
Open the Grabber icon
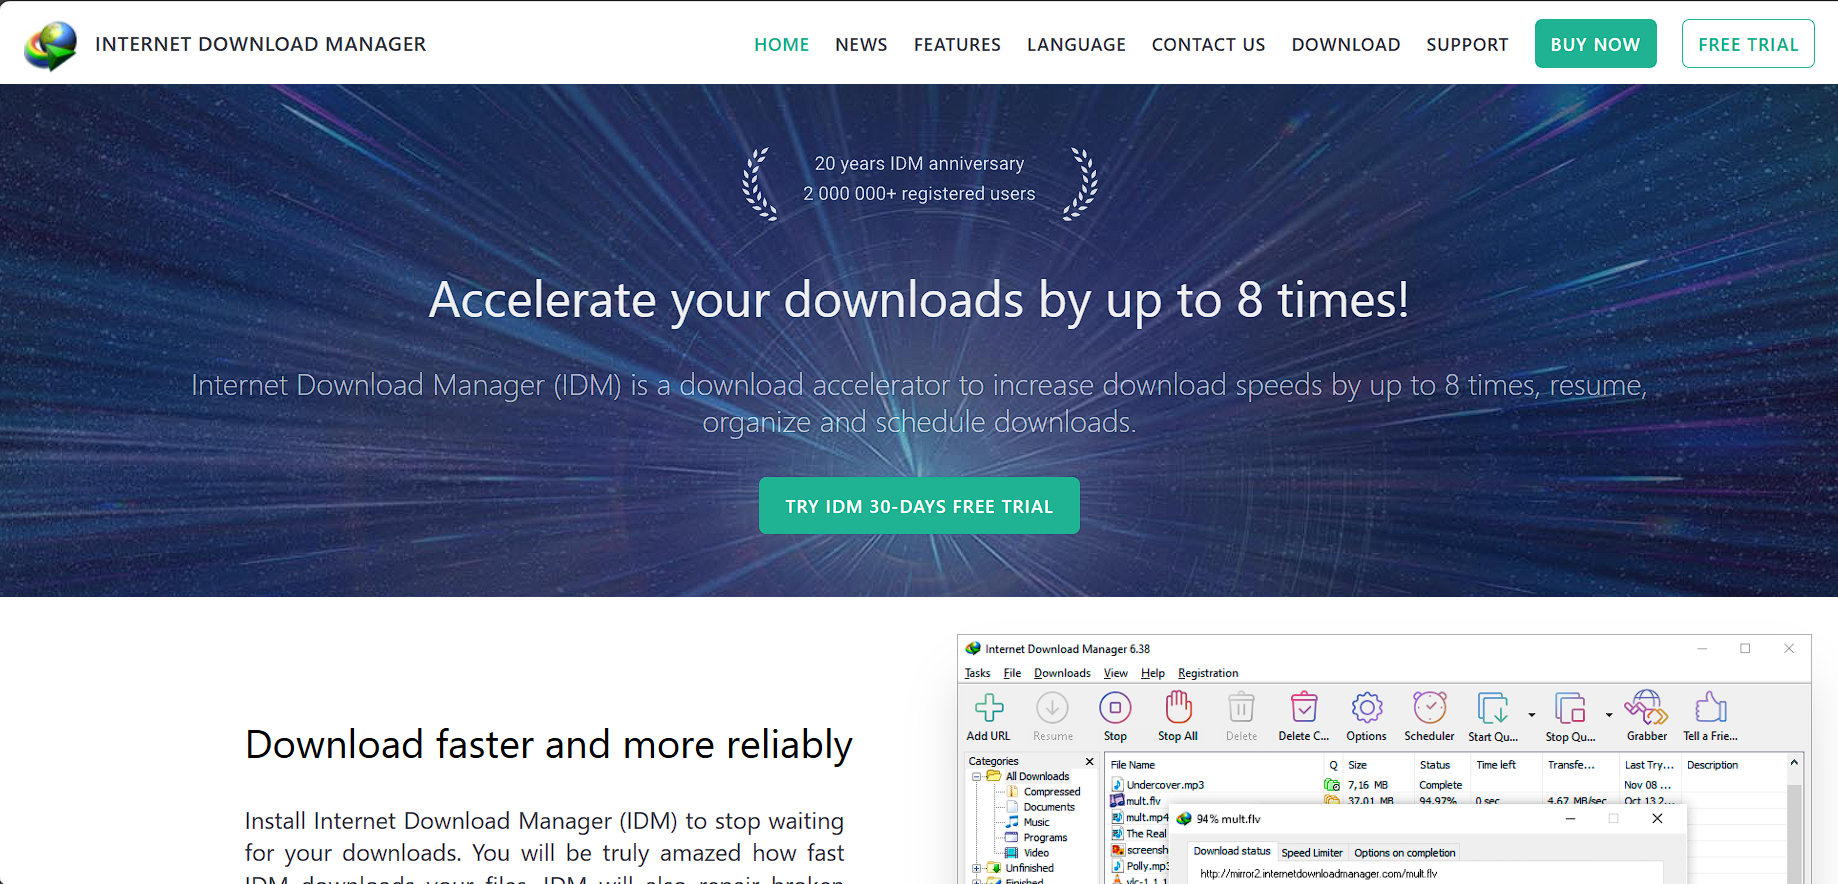[x=1646, y=707]
